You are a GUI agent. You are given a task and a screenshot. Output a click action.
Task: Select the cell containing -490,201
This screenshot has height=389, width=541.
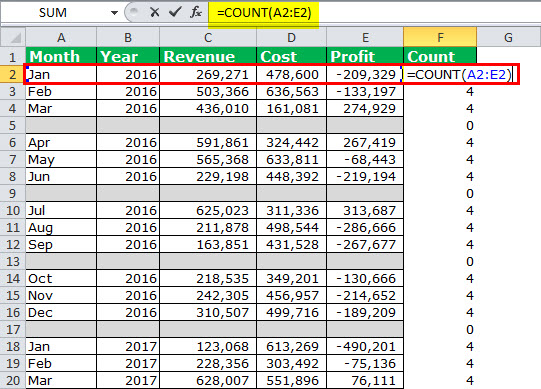(x=365, y=346)
